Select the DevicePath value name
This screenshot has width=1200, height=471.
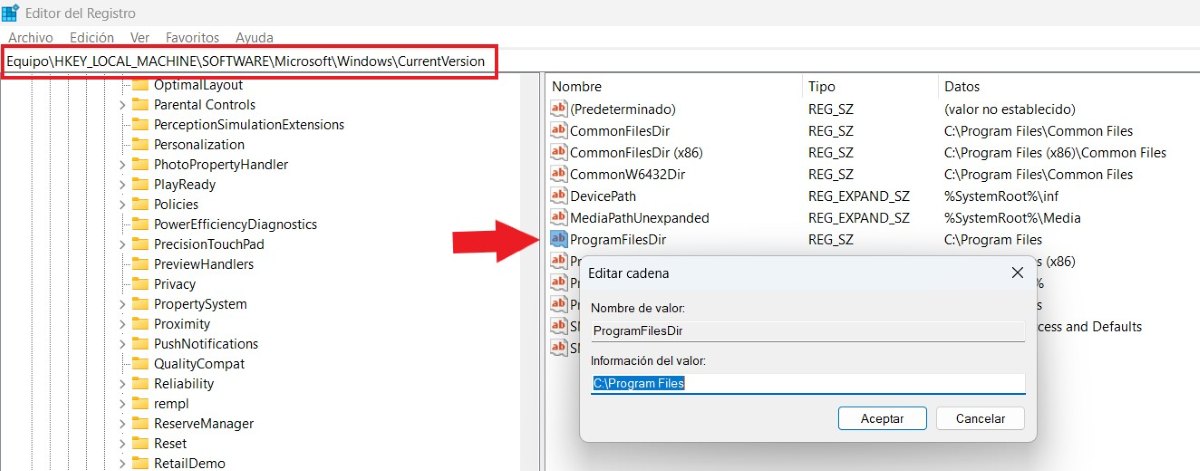coord(603,196)
